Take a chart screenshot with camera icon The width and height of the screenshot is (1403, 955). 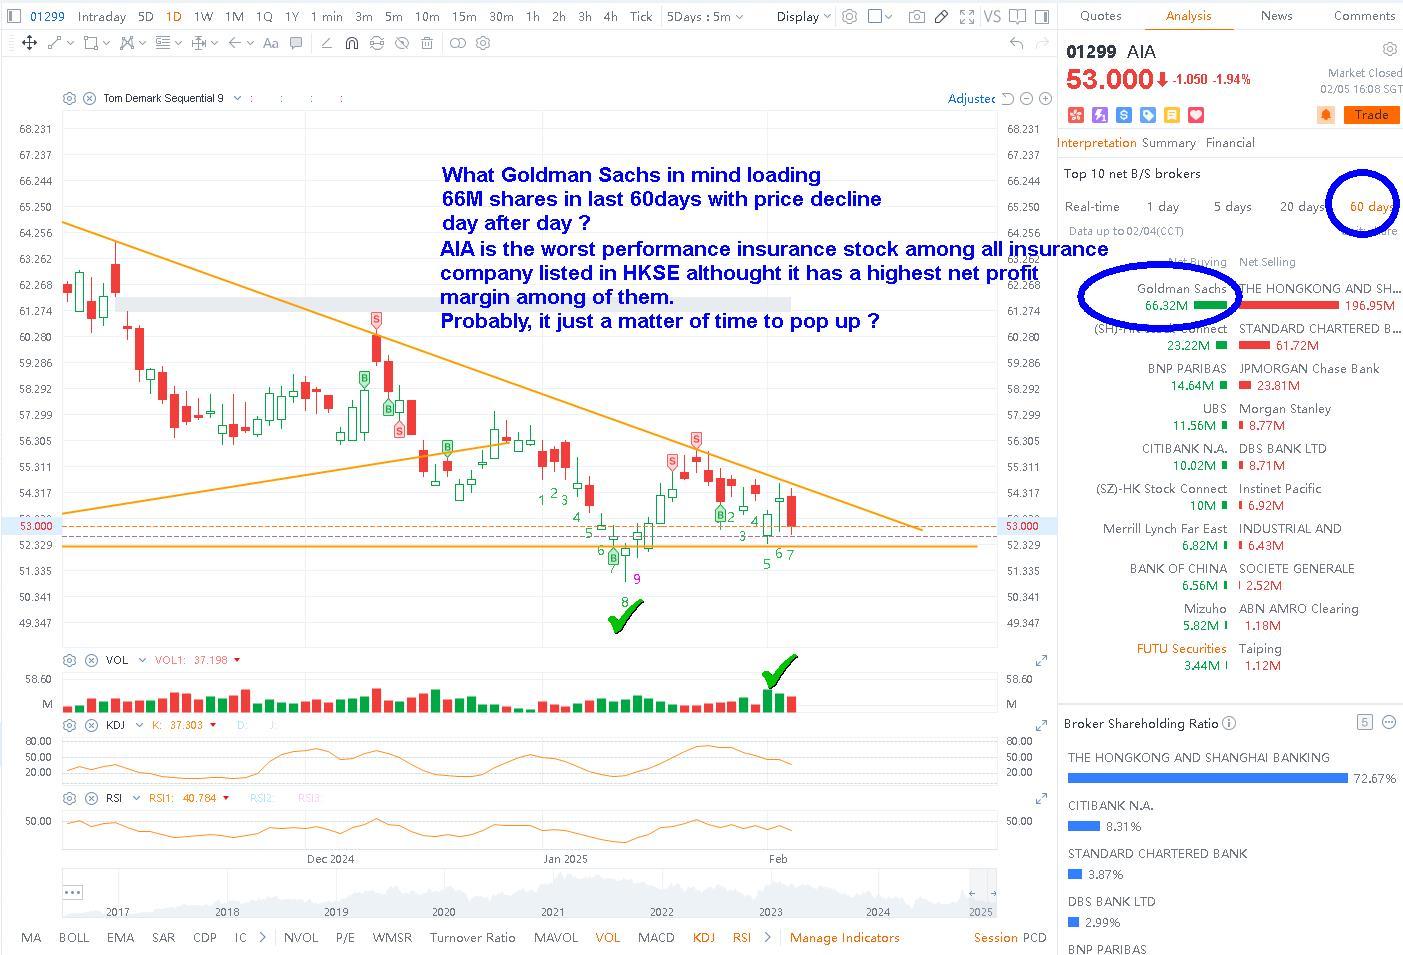point(916,16)
